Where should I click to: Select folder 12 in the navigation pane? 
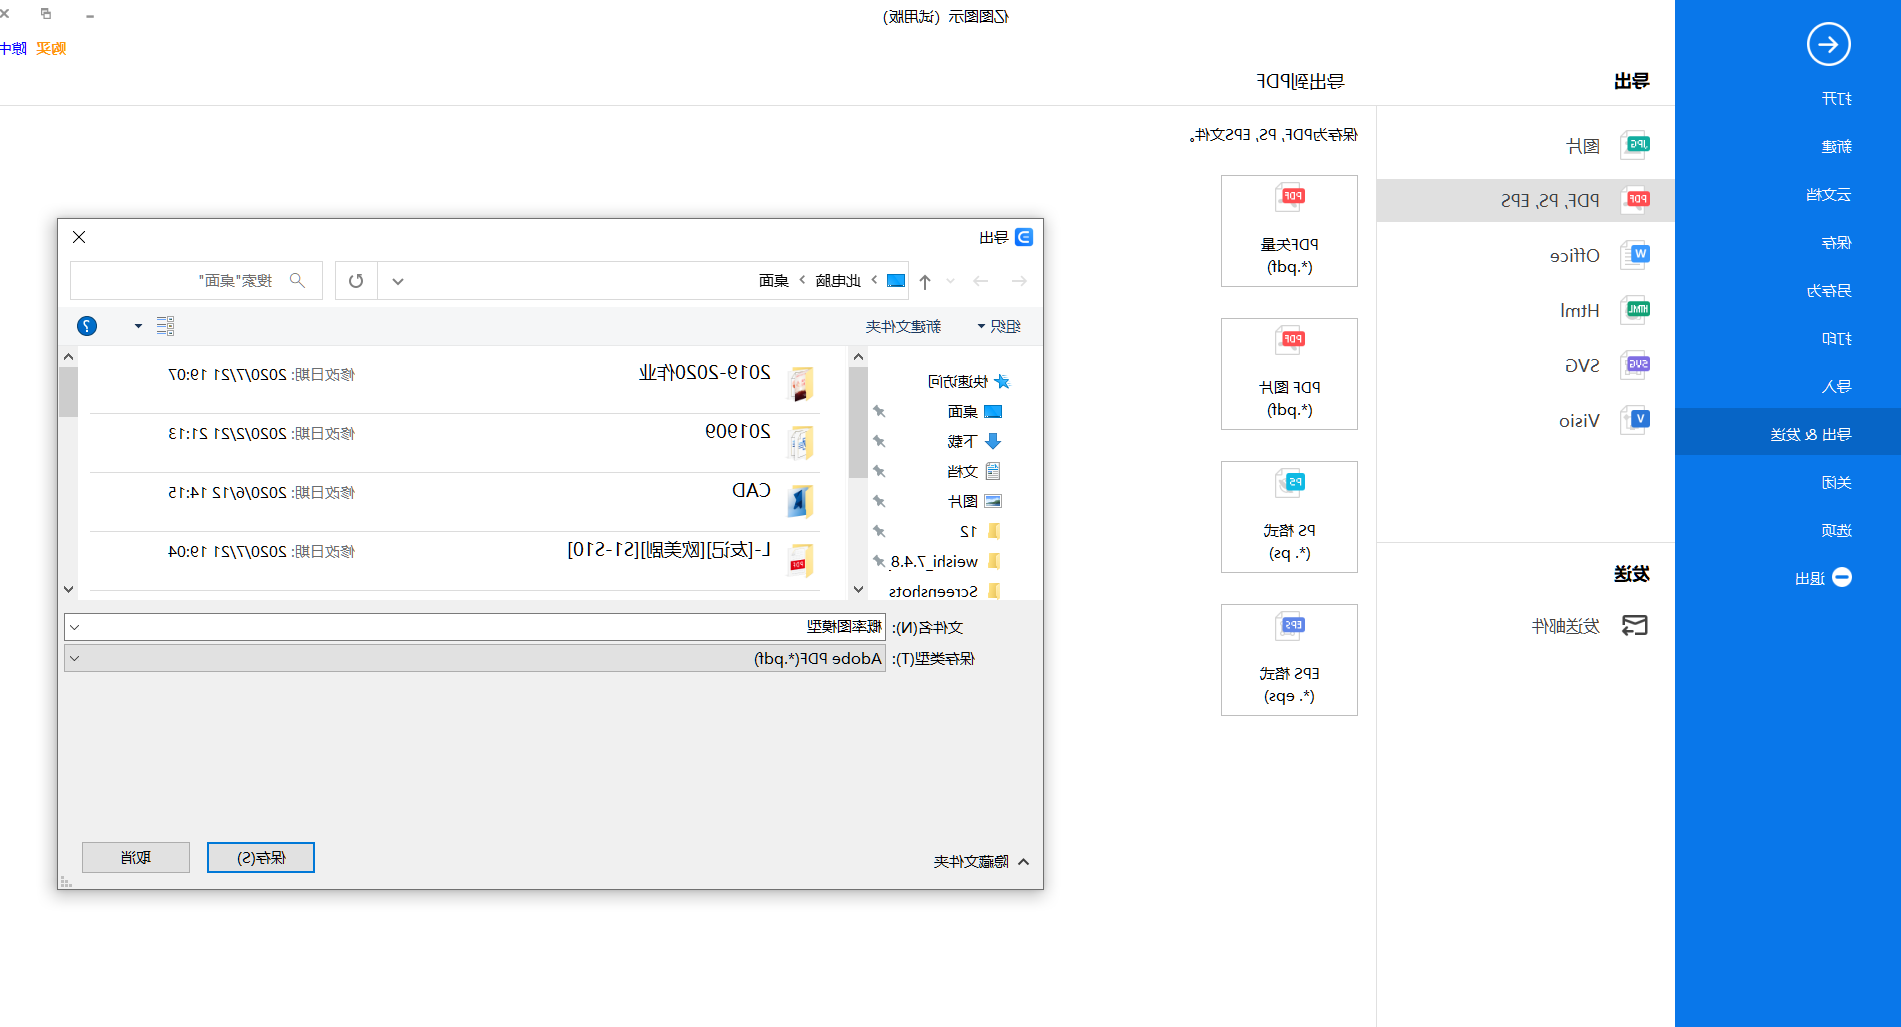point(980,532)
